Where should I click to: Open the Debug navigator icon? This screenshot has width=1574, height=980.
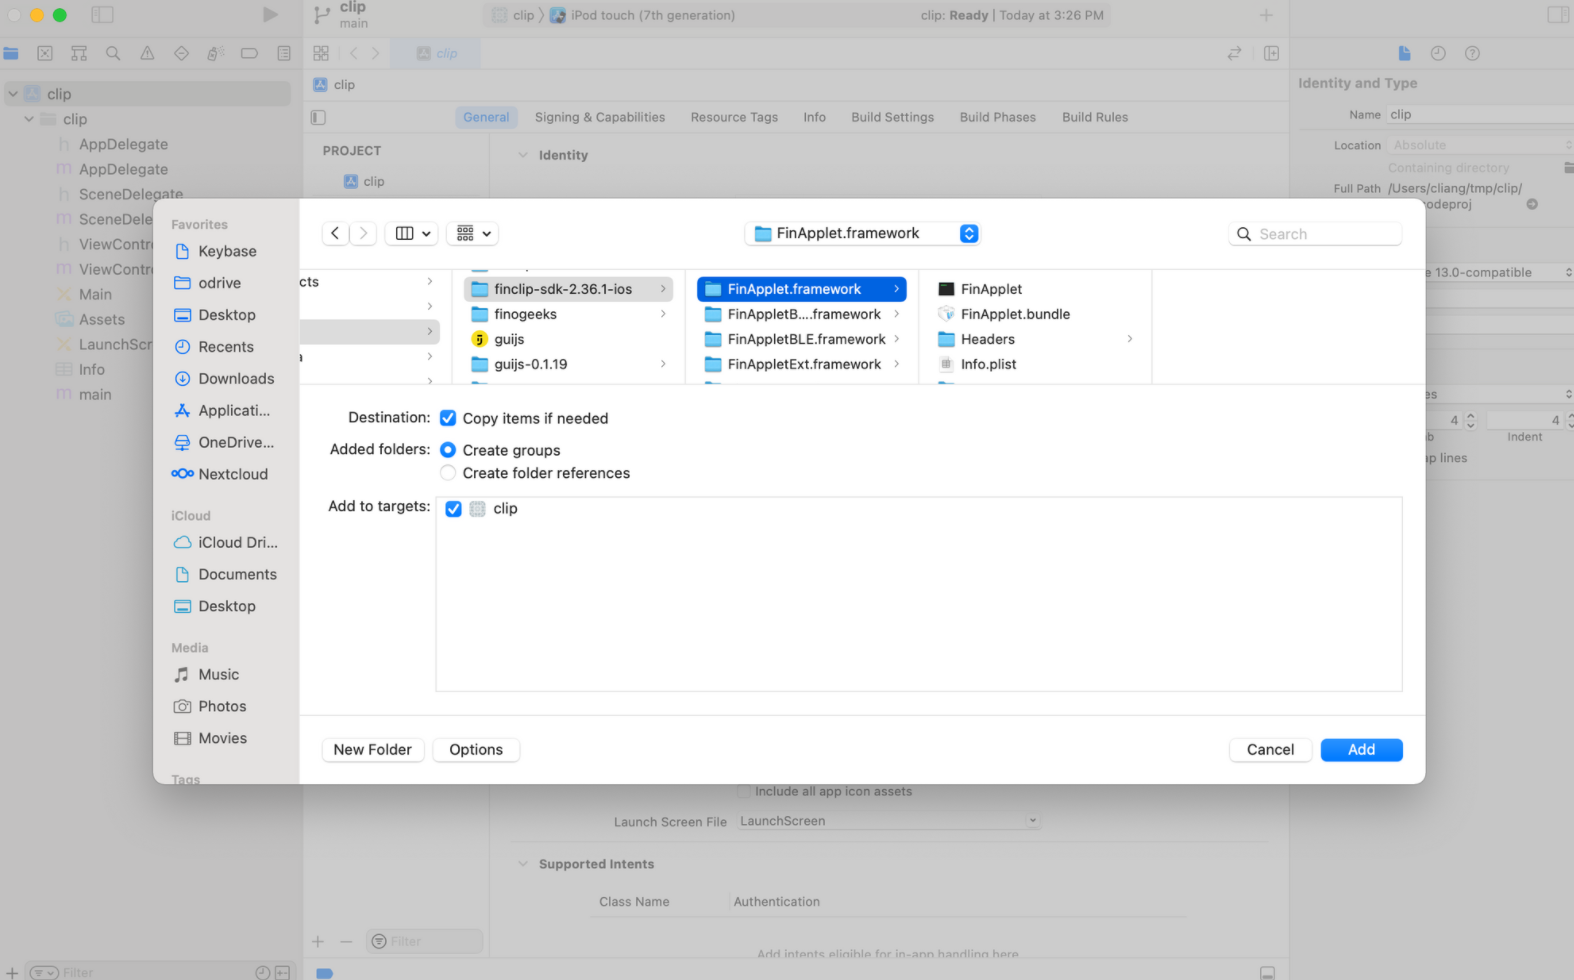coord(215,54)
